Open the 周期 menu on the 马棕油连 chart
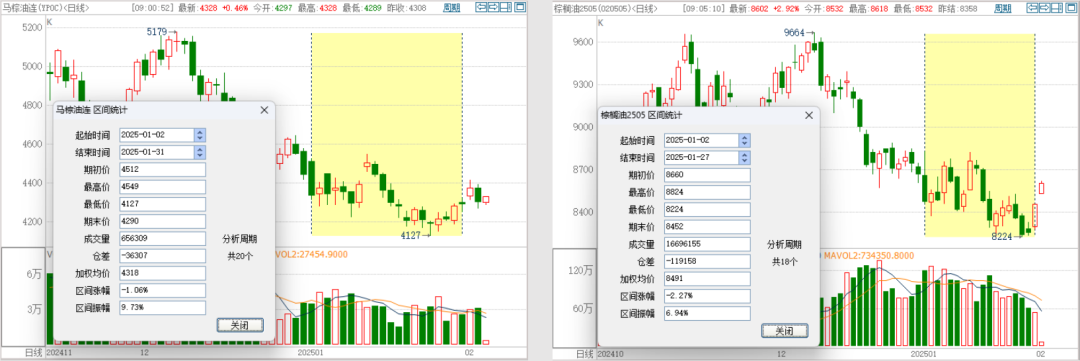Image resolution: width=1080 pixels, height=361 pixels. [x=452, y=8]
